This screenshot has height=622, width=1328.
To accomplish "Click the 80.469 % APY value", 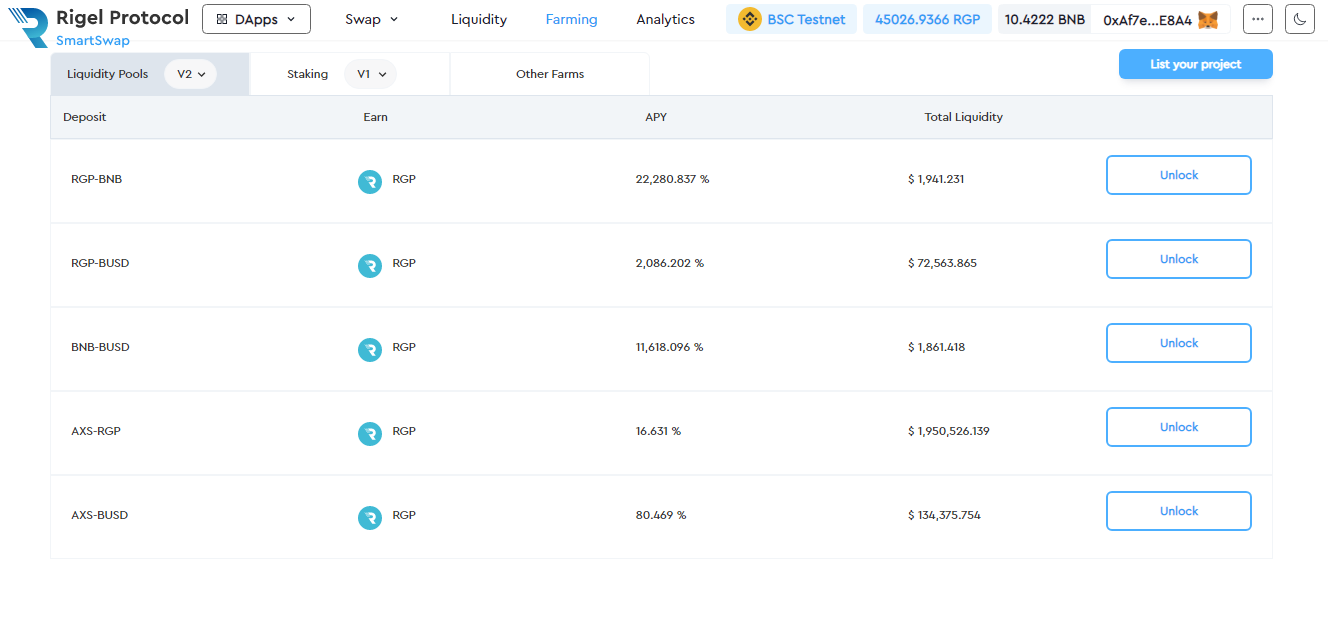I will 661,515.
